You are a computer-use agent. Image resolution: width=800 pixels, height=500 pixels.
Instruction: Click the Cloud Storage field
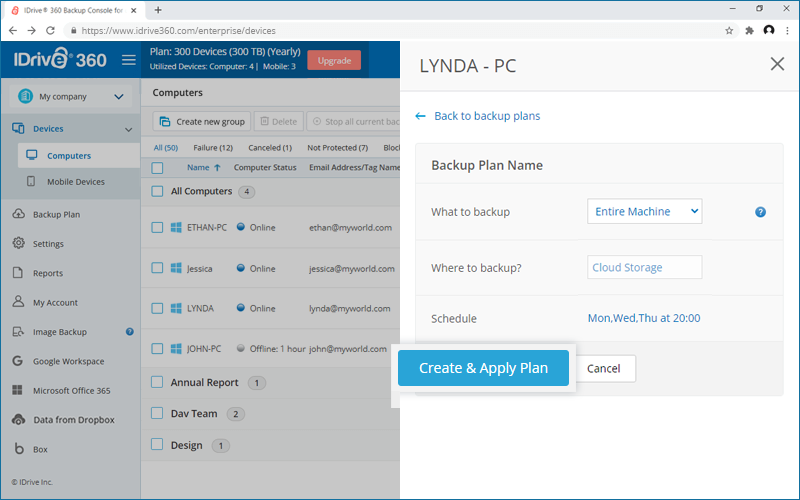click(x=644, y=267)
